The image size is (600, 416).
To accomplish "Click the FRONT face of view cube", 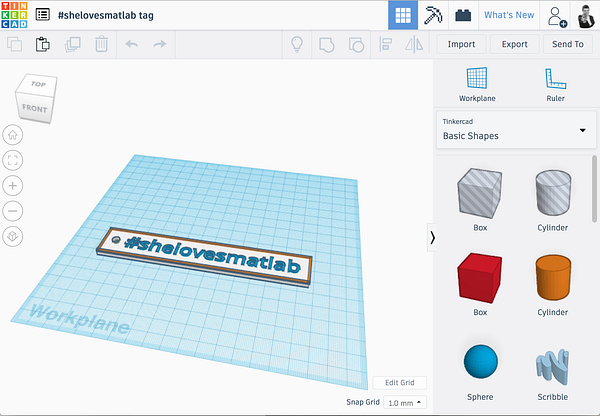I will [x=34, y=108].
